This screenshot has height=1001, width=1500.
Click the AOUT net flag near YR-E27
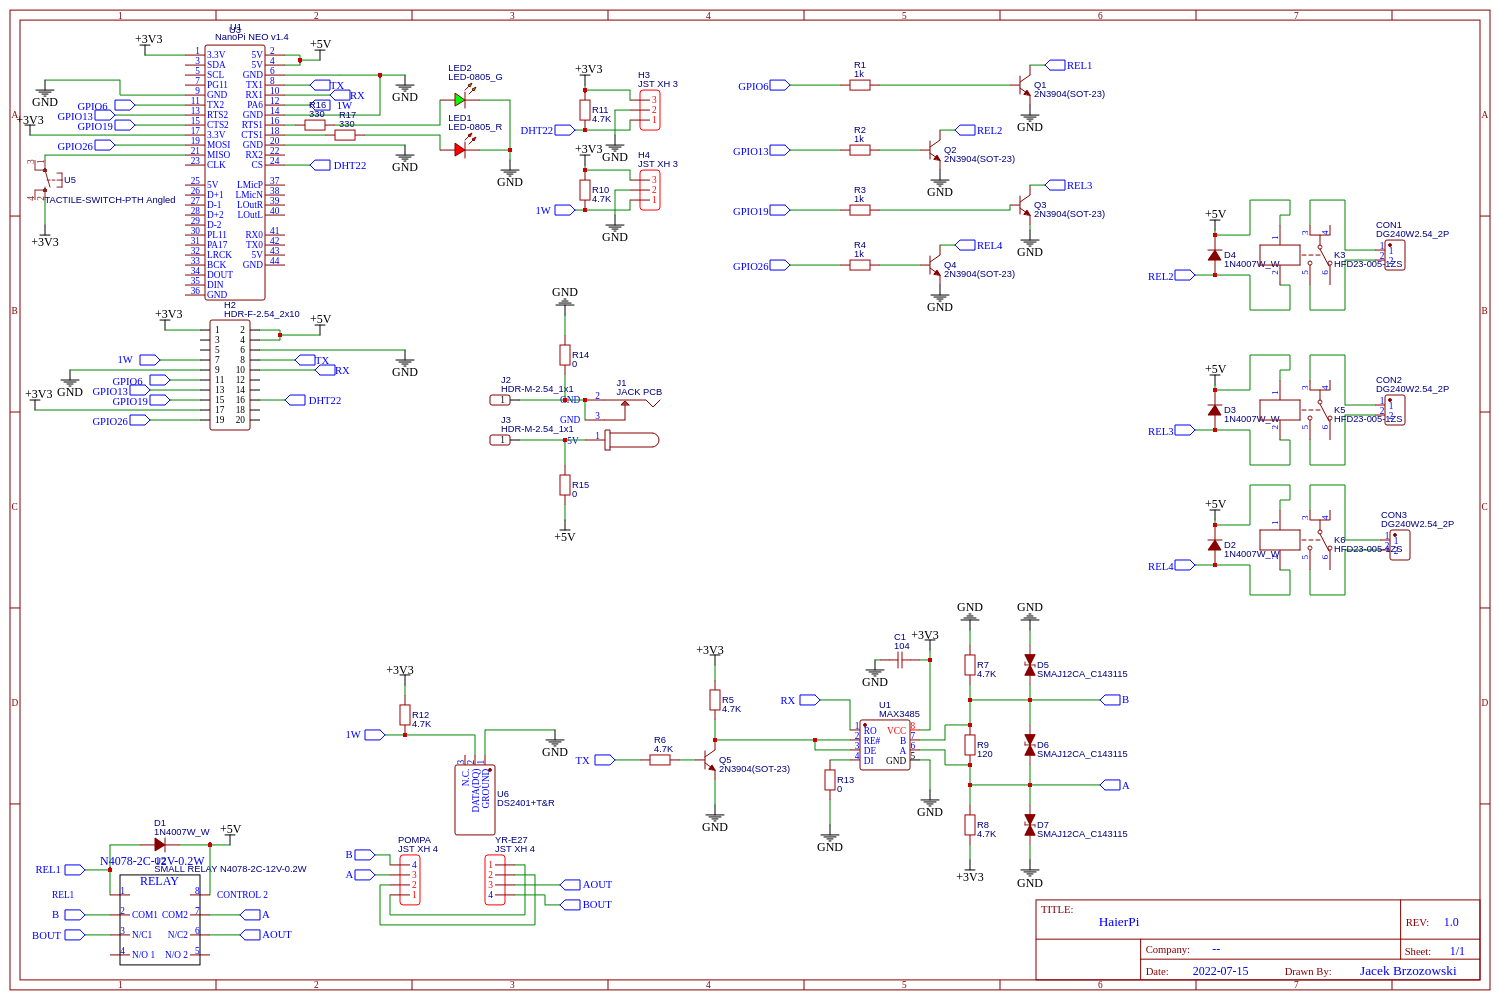(570, 885)
